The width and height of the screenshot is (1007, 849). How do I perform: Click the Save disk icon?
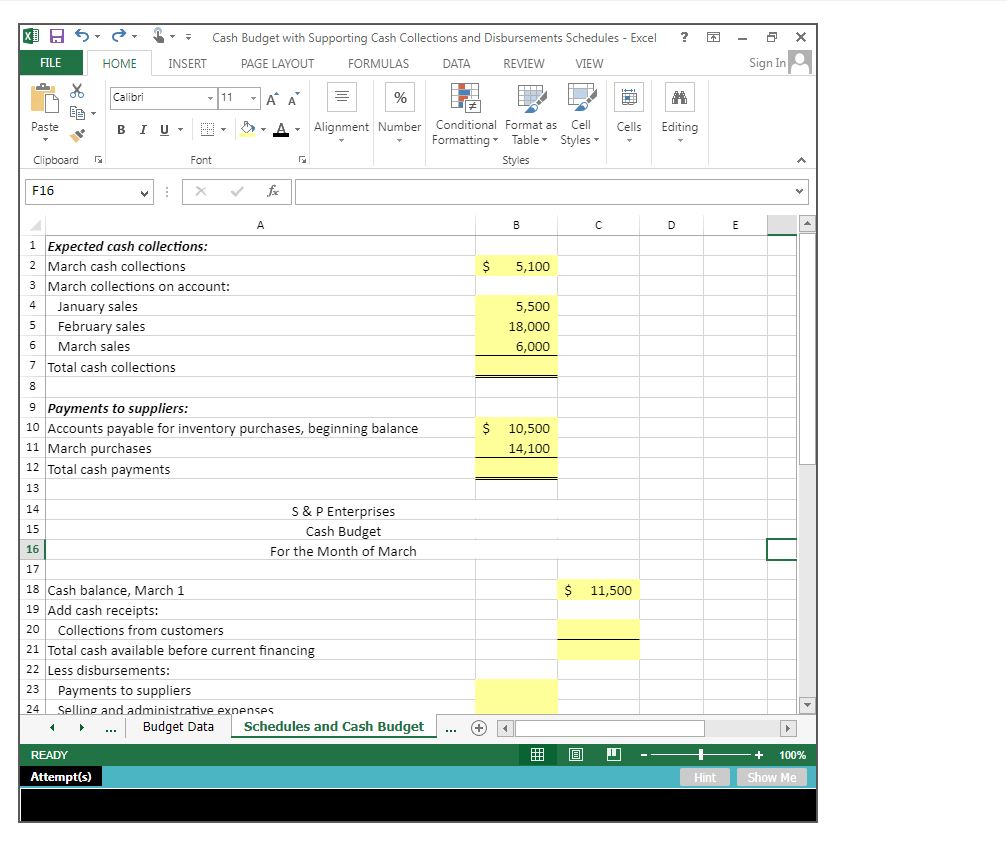tap(57, 37)
